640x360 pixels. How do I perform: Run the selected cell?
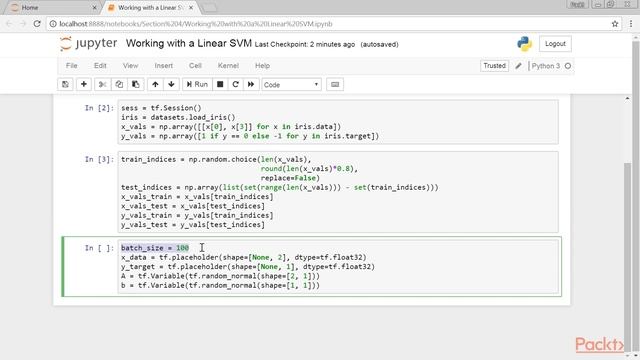pyautogui.click(x=197, y=84)
